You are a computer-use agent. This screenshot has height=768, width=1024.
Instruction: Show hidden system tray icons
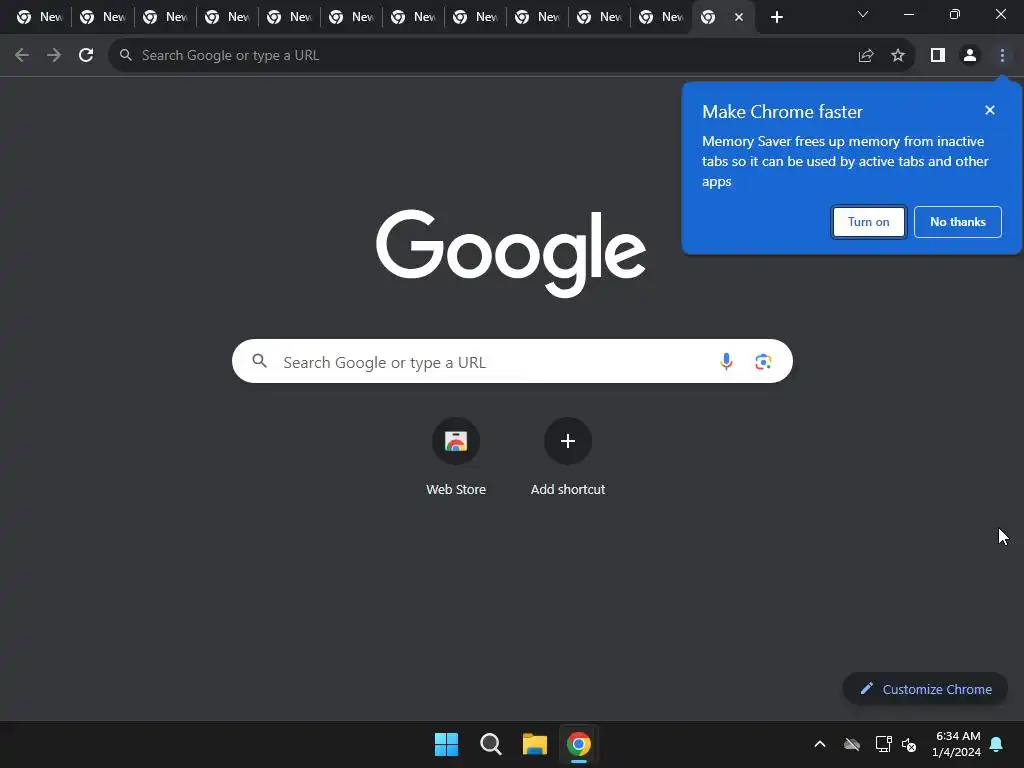[x=820, y=744]
